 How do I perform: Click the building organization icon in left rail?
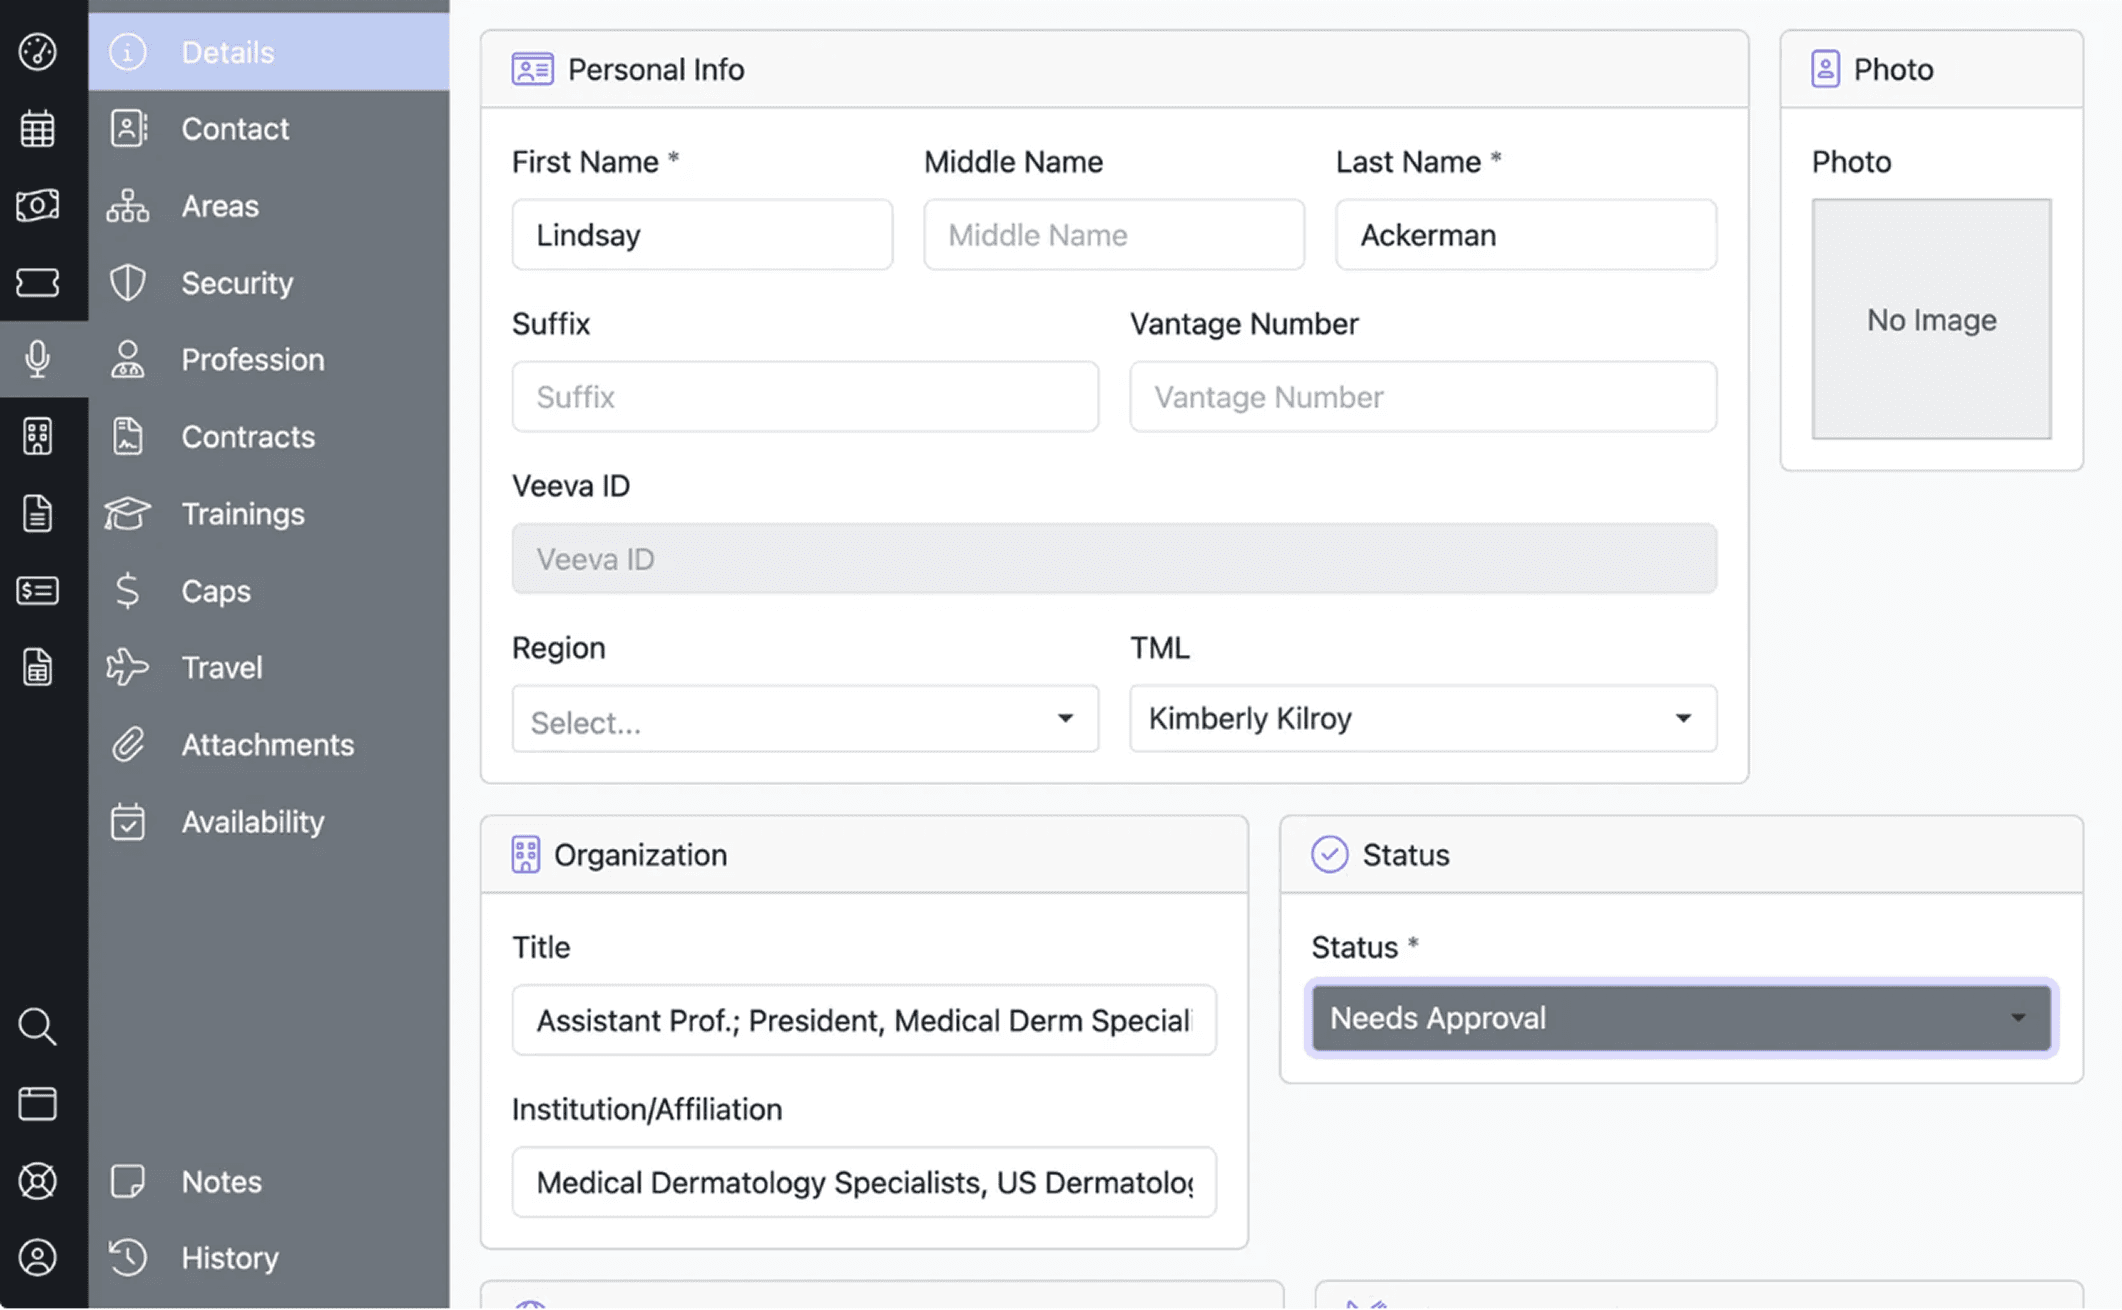click(38, 436)
